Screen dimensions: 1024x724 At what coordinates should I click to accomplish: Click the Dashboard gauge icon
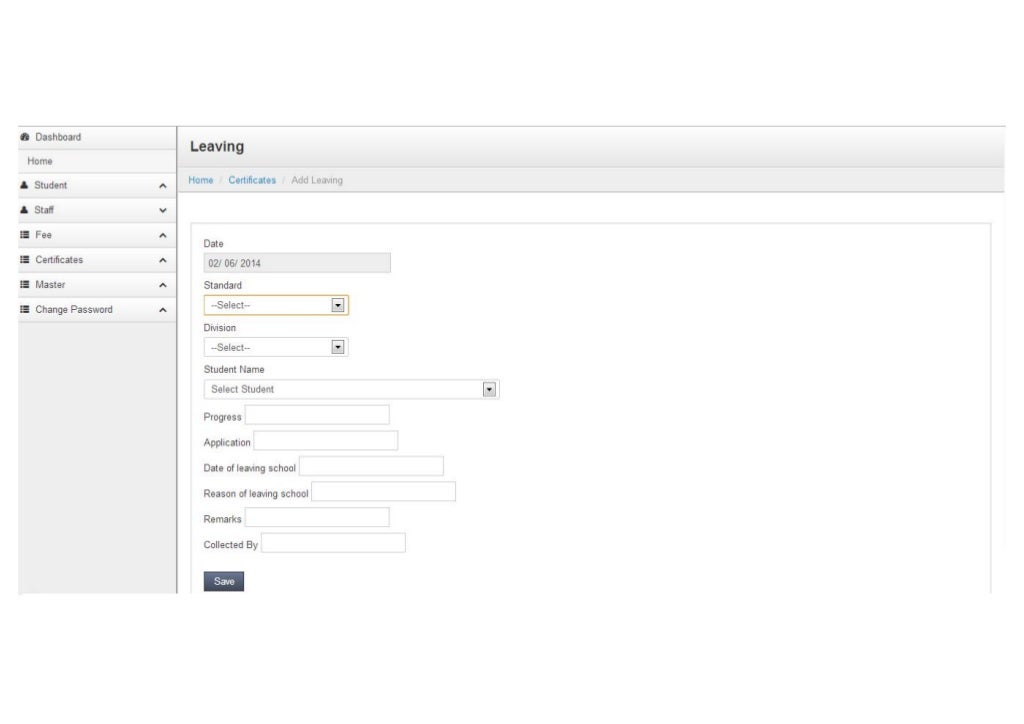[25, 137]
